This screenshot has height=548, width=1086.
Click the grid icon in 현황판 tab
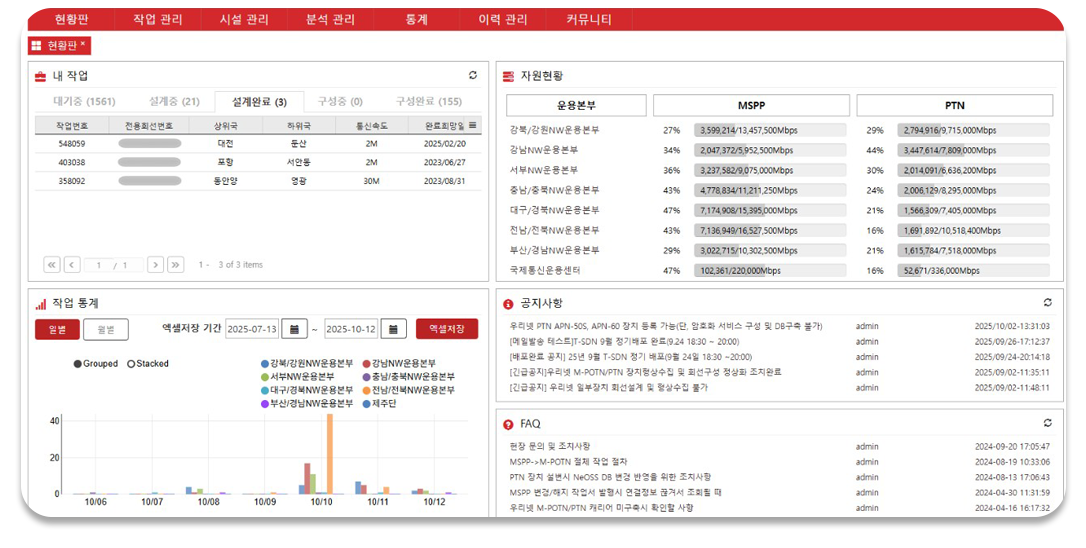(36, 46)
